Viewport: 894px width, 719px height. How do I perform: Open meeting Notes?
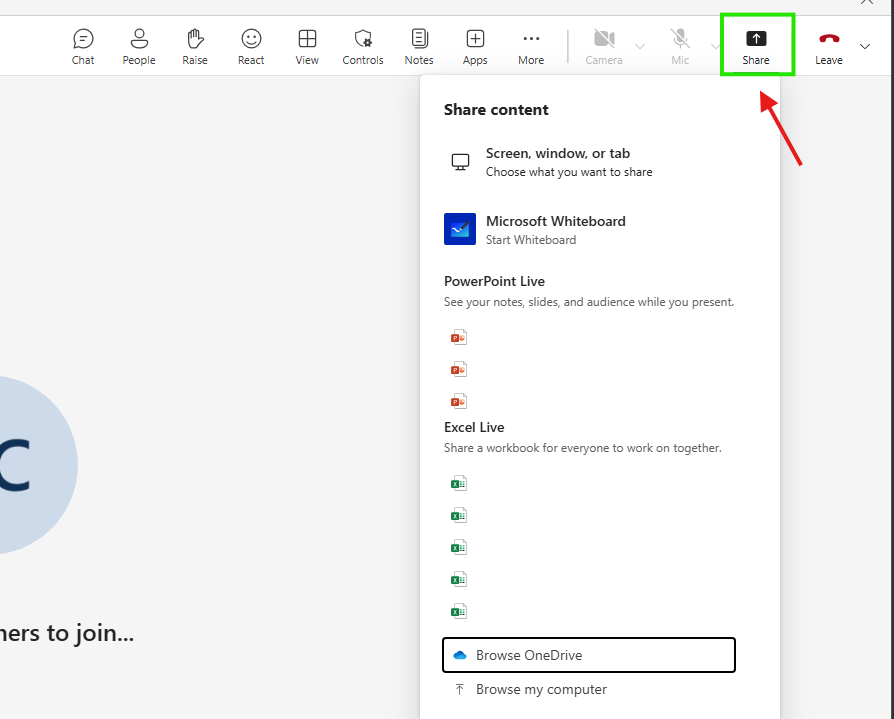click(418, 47)
